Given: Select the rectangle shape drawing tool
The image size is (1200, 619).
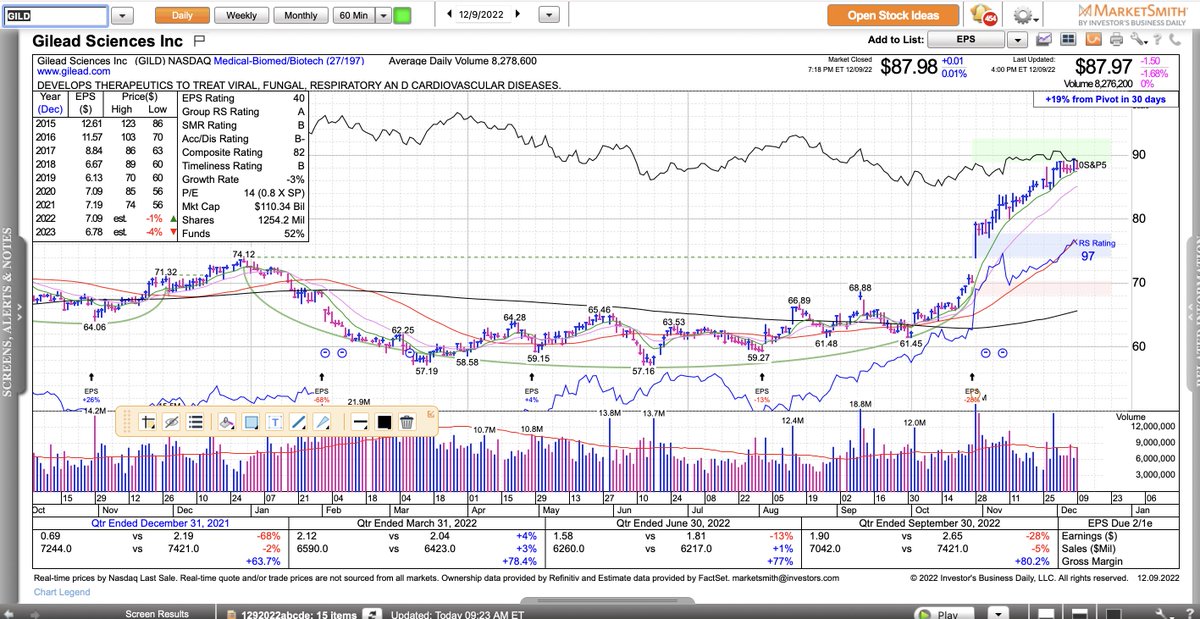Looking at the screenshot, I should point(250,422).
